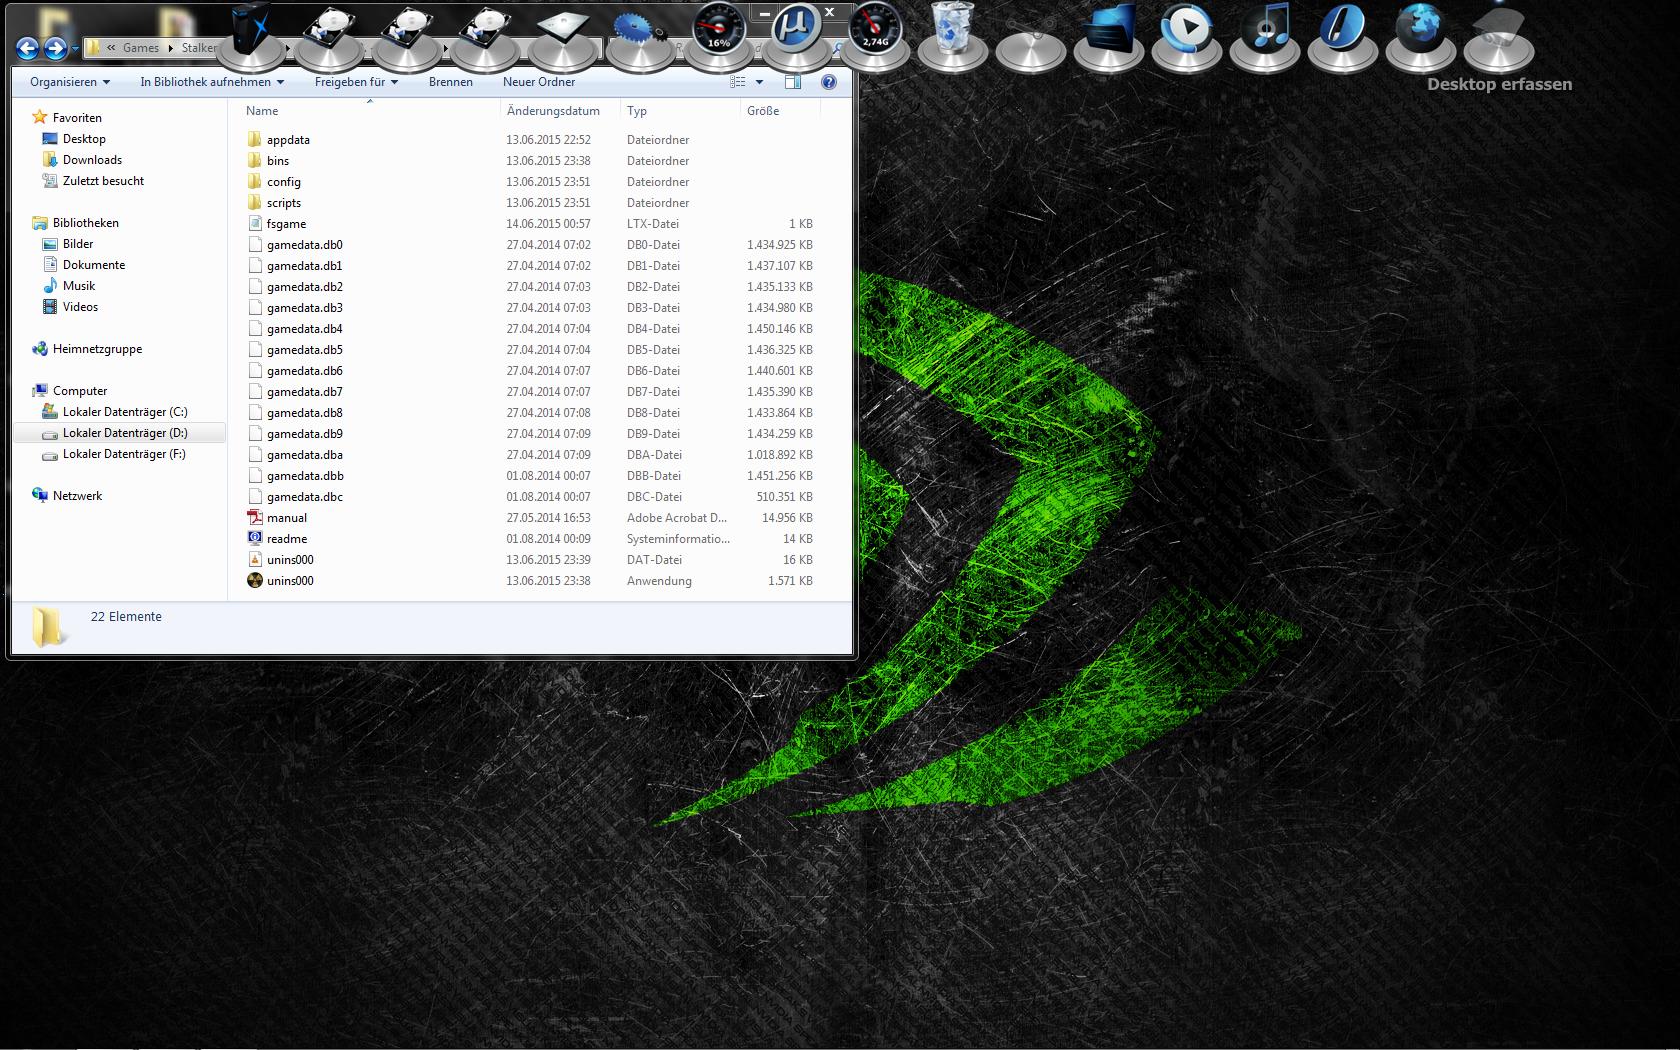1680x1050 pixels.
Task: Select the readme system information icon
Action: point(255,539)
